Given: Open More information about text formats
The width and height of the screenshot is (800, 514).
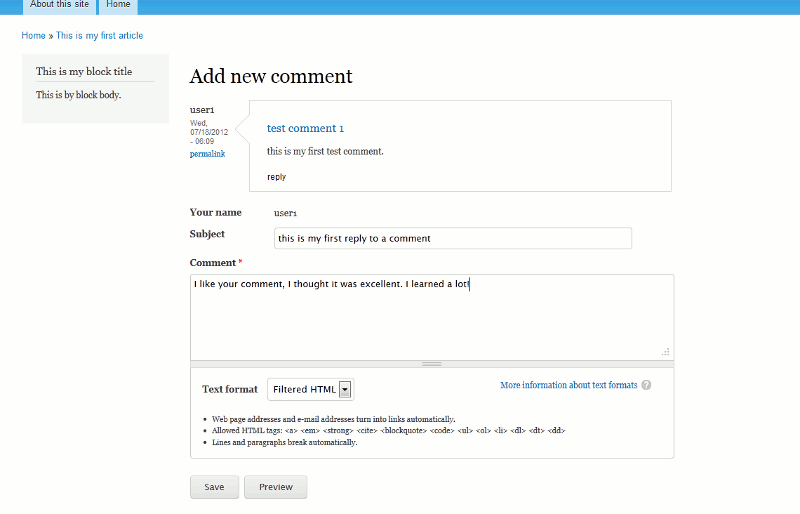Looking at the screenshot, I should 568,385.
